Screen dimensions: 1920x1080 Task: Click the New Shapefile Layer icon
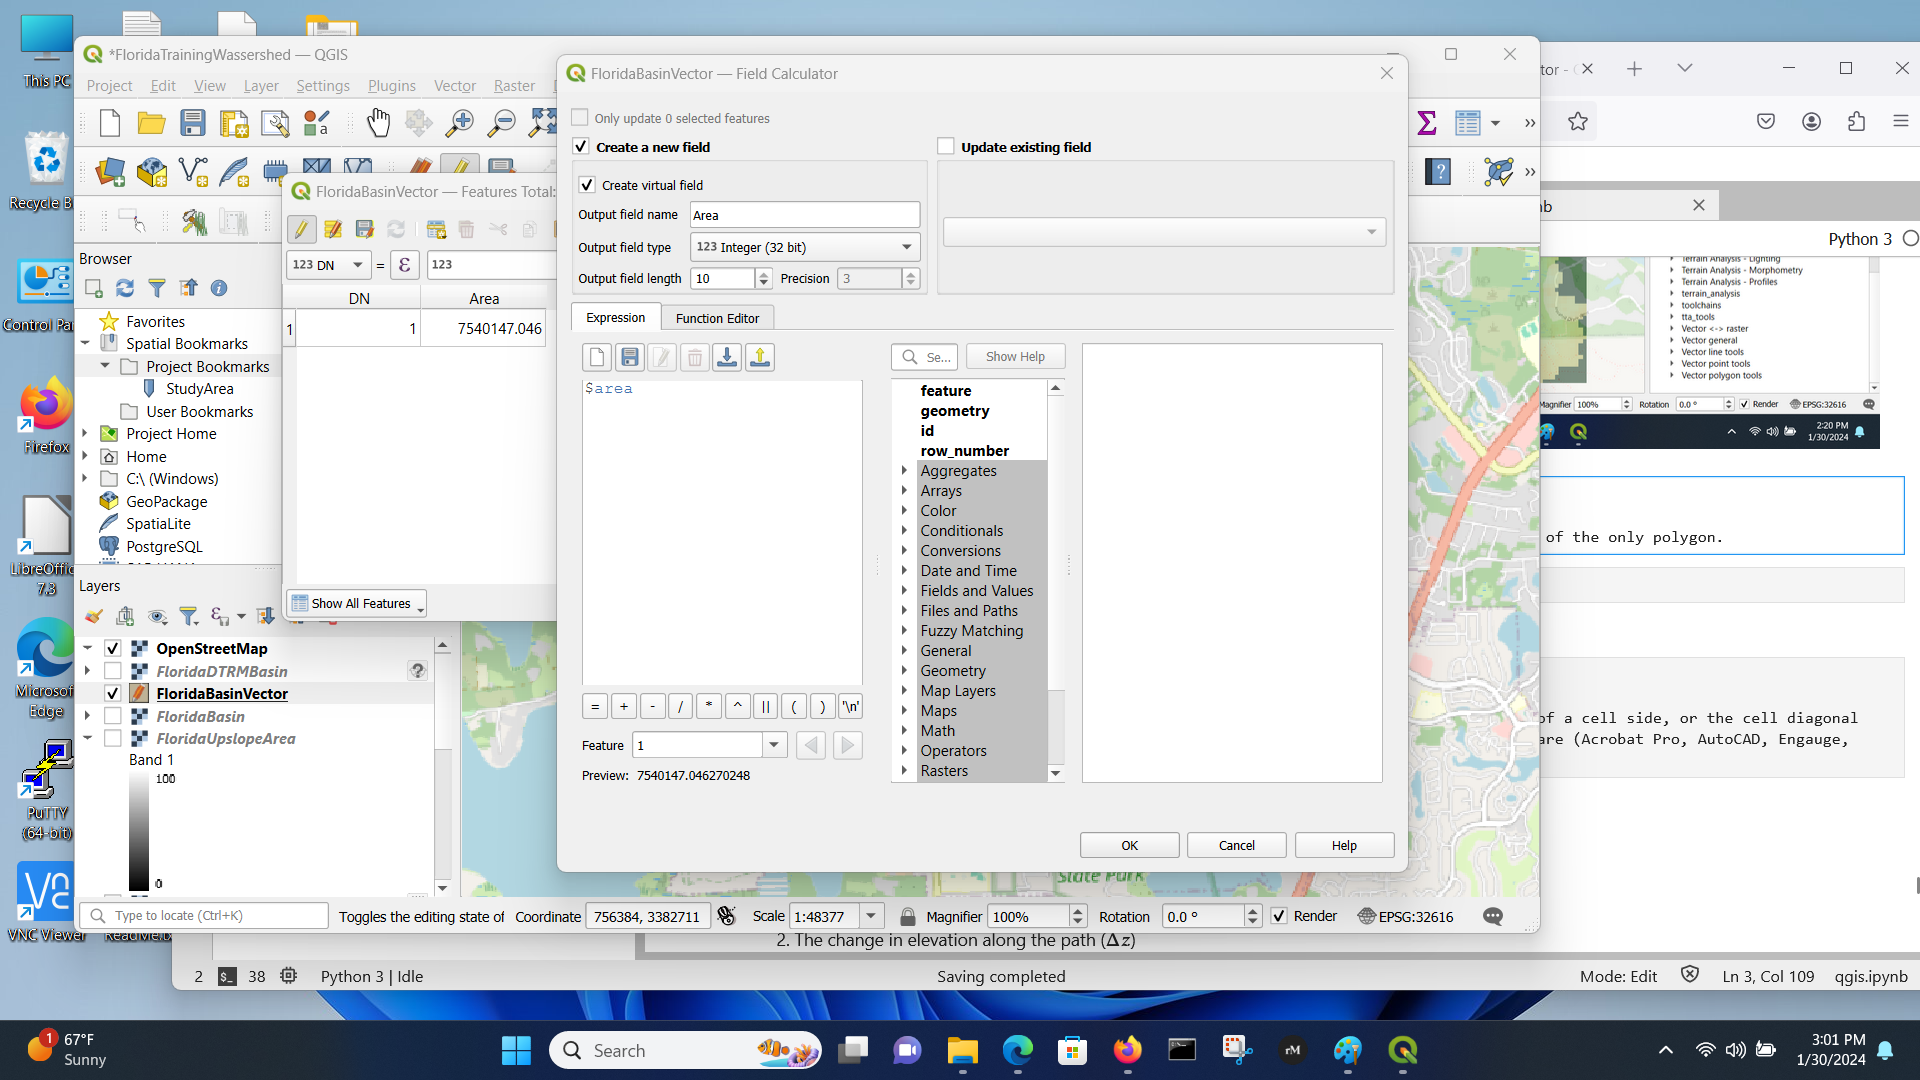click(193, 172)
